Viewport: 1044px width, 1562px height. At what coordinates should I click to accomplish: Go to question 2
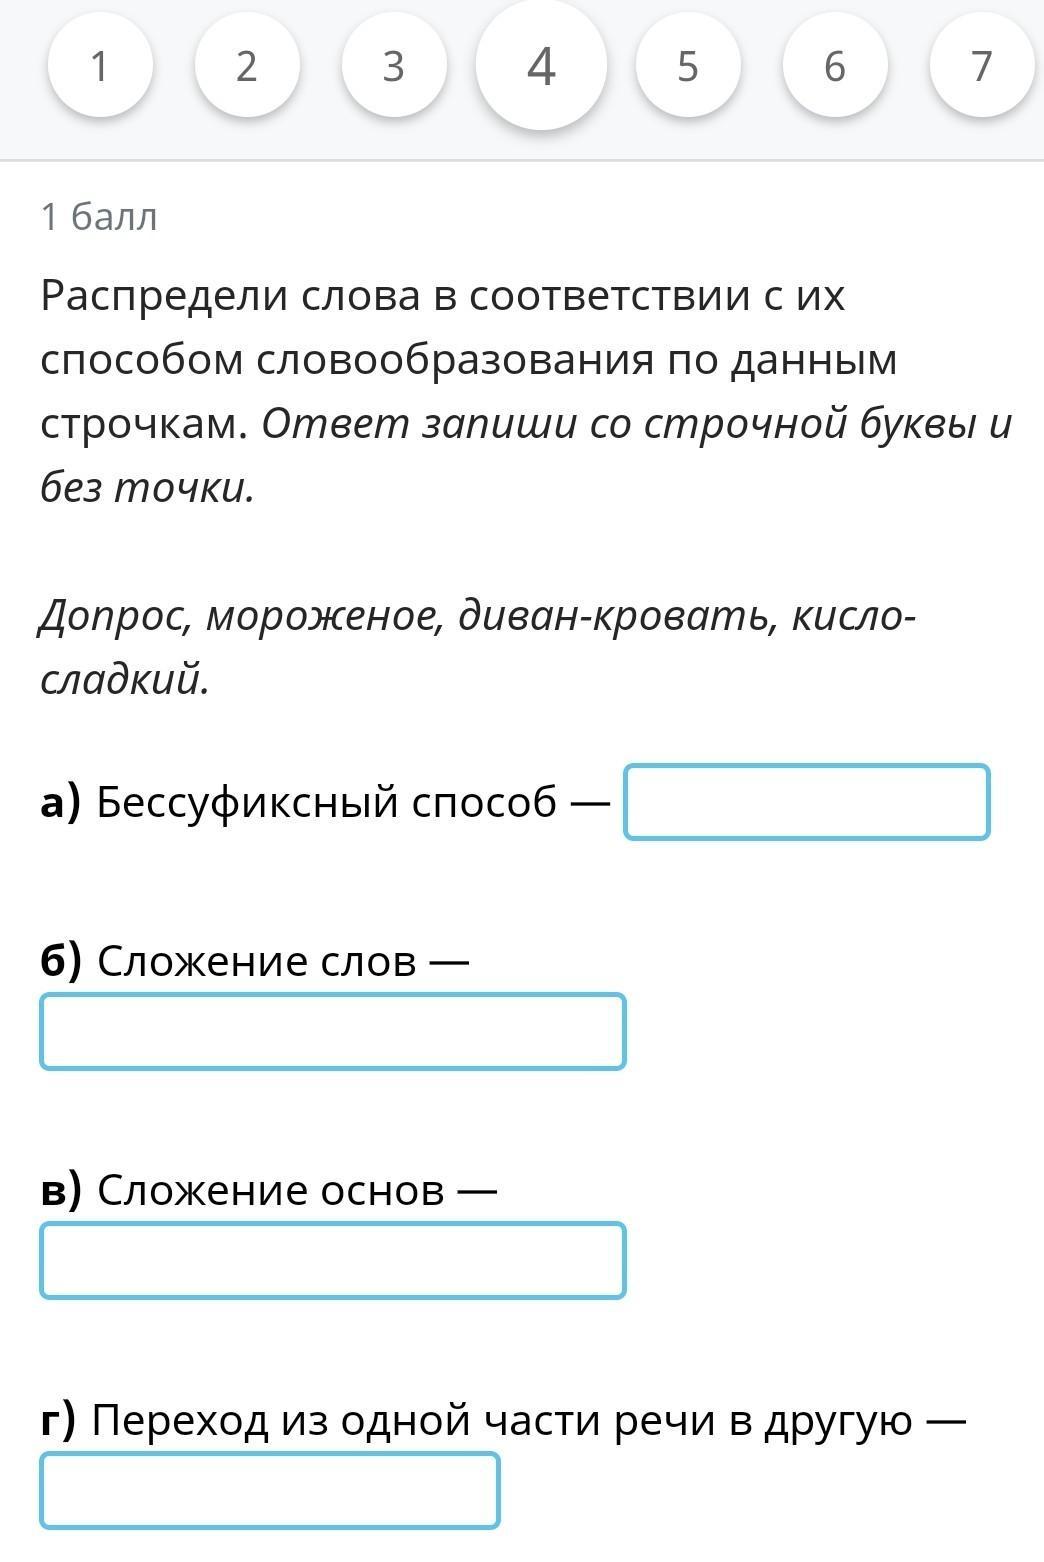[247, 66]
